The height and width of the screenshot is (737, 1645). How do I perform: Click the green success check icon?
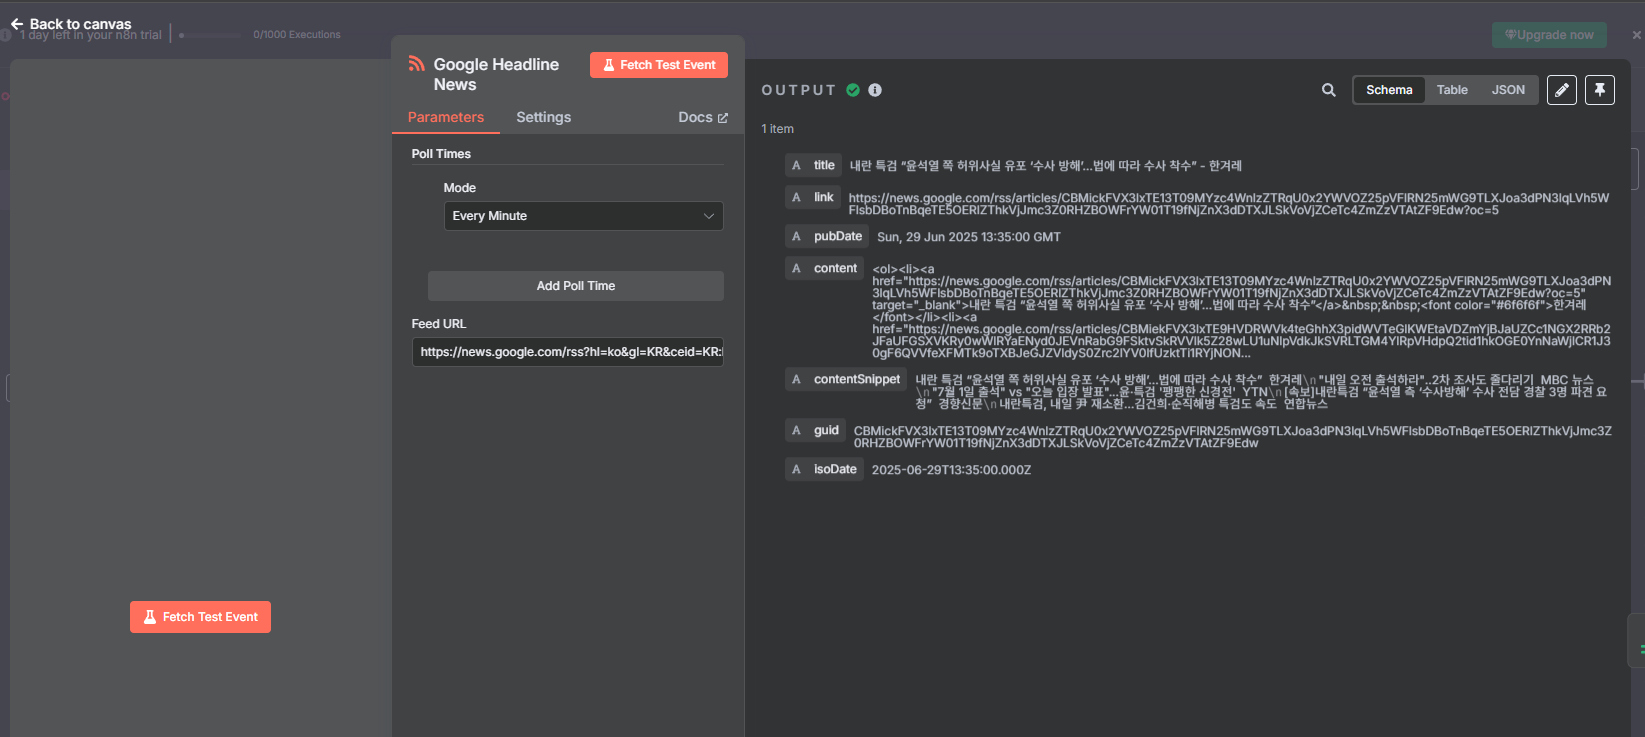pos(853,90)
